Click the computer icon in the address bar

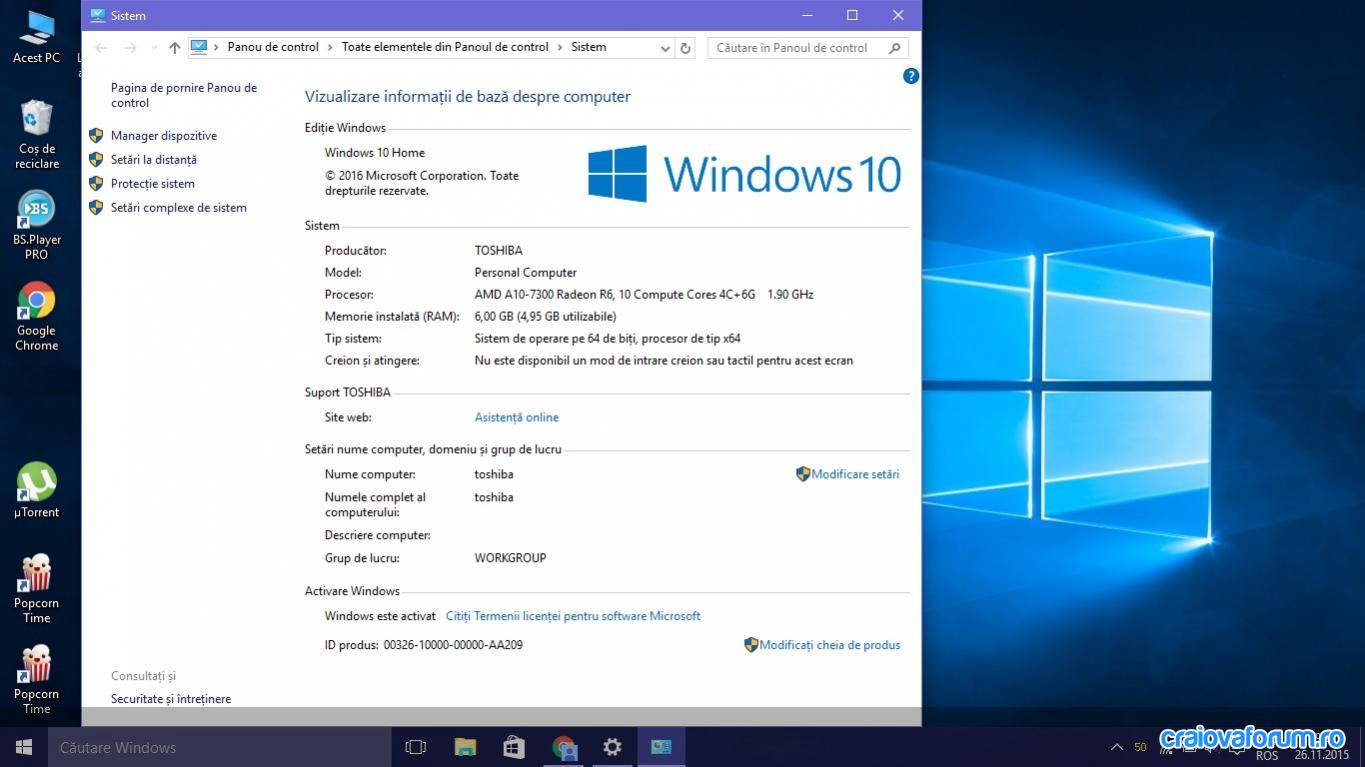coord(199,47)
